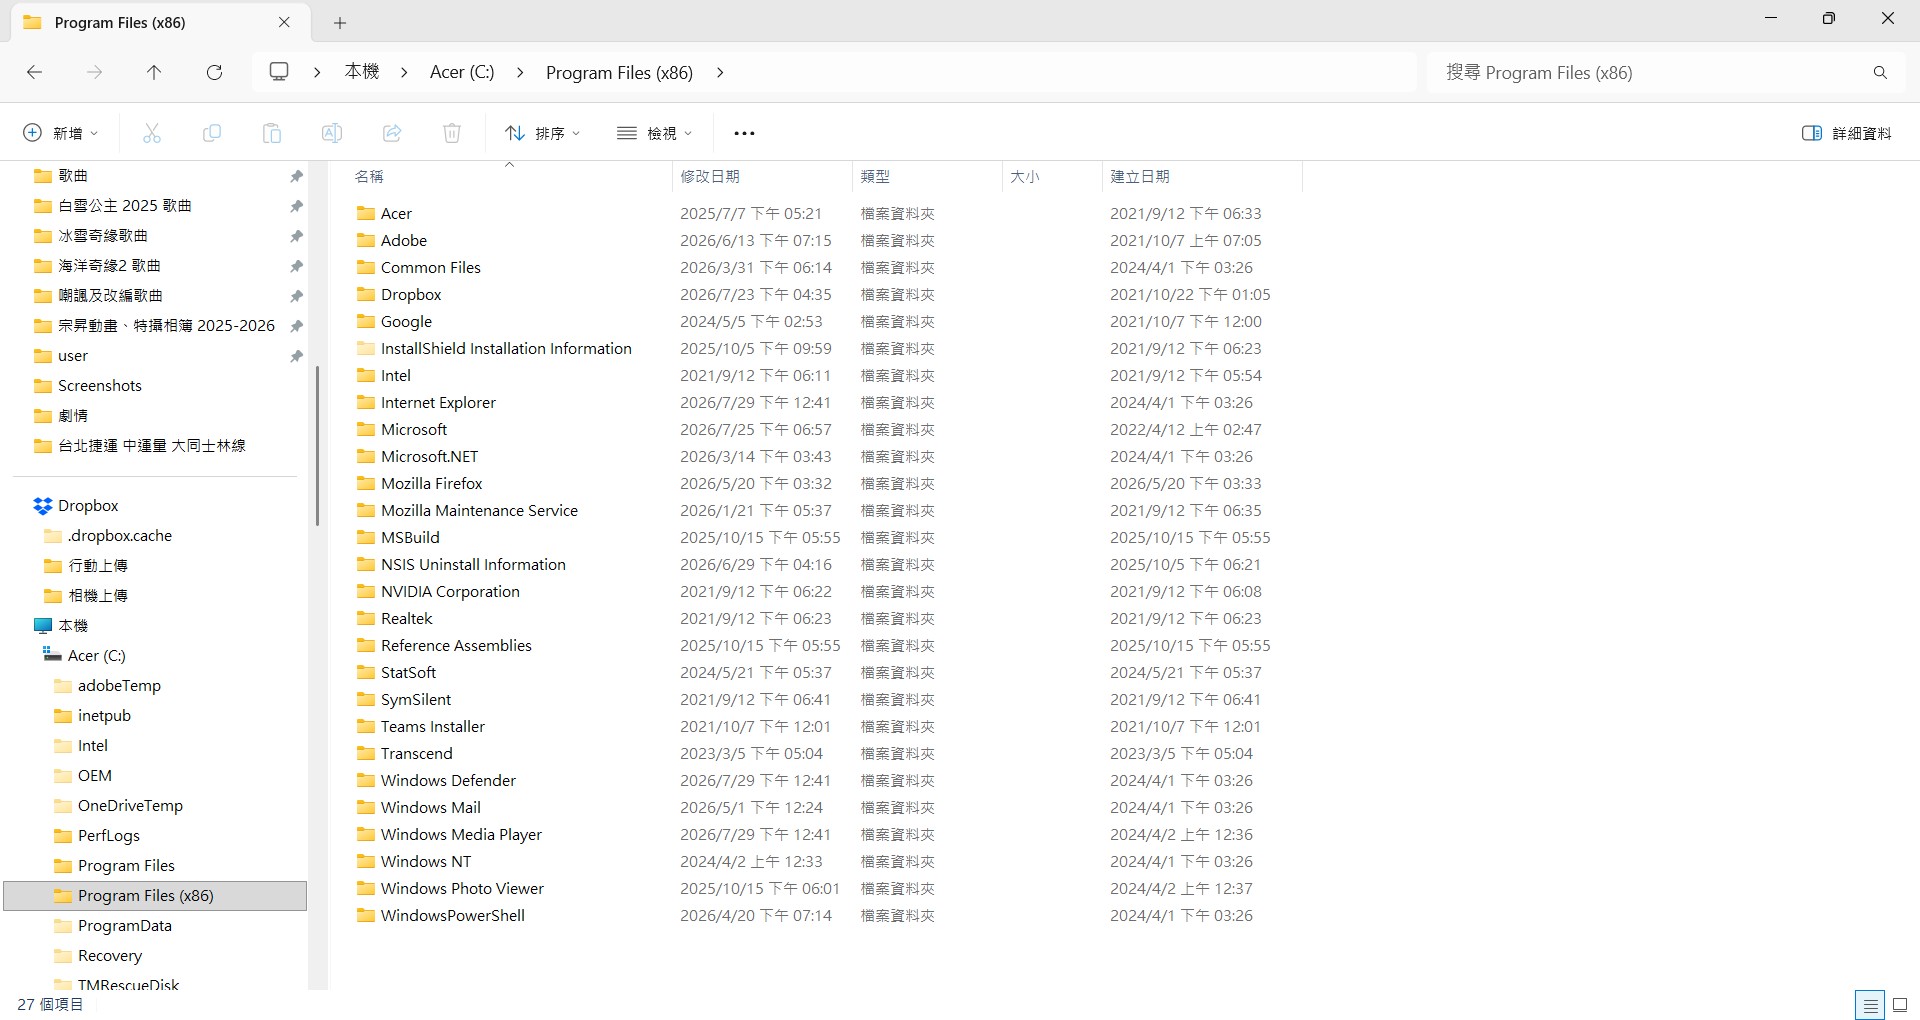The image size is (1920, 1020).
Task: Go back to previous folder
Action: tap(34, 72)
